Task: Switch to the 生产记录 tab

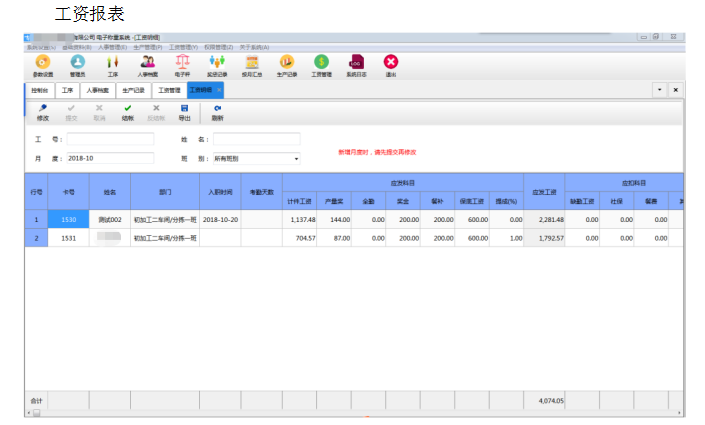Action: coord(134,90)
